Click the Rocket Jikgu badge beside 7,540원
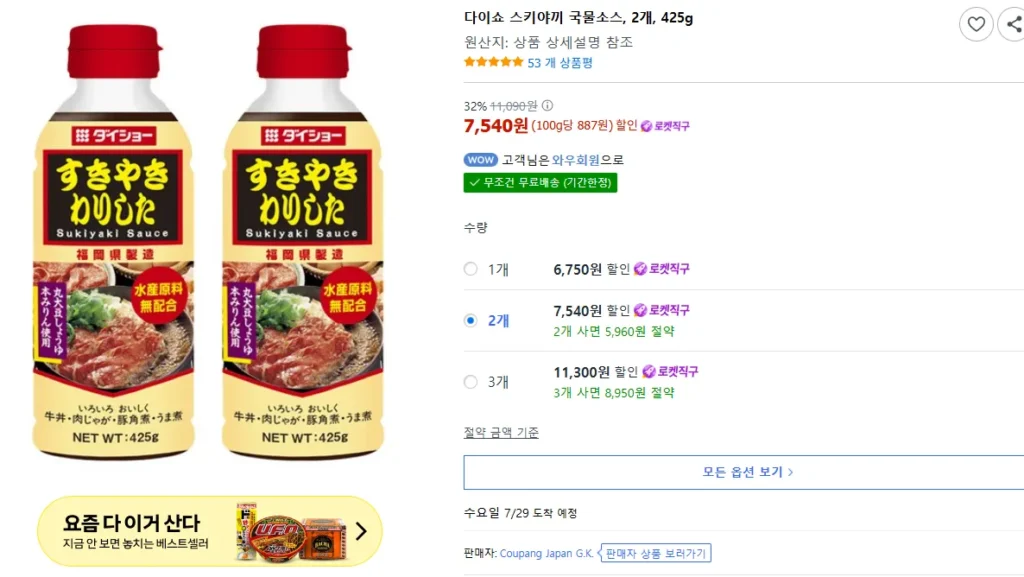 pos(665,126)
